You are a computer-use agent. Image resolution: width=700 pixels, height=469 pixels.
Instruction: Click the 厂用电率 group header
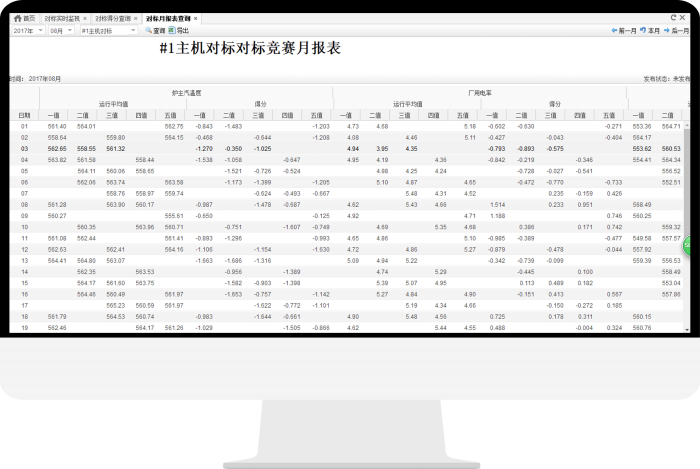(479, 92)
